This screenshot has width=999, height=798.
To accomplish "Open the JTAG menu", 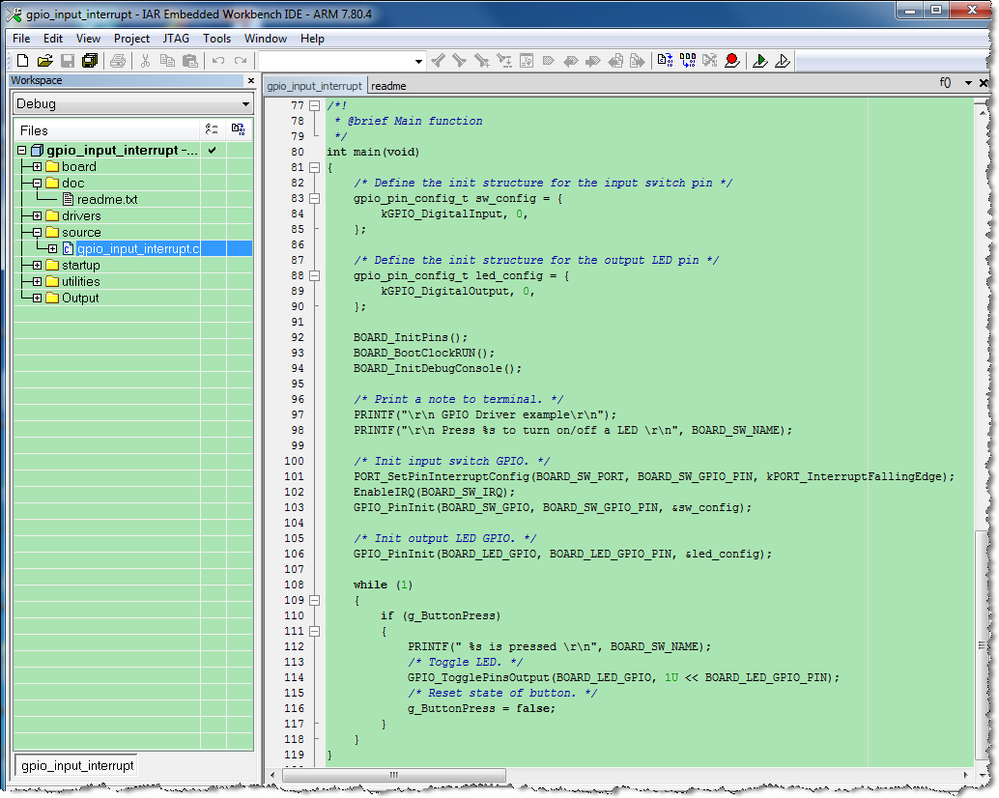I will coord(176,38).
